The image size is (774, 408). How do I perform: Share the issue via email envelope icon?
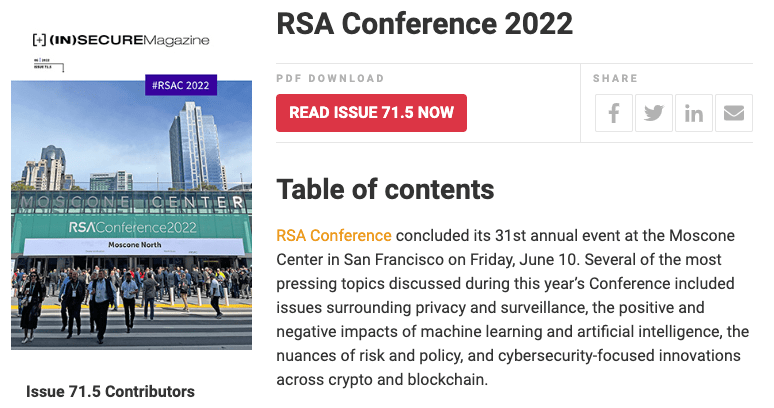pos(734,113)
